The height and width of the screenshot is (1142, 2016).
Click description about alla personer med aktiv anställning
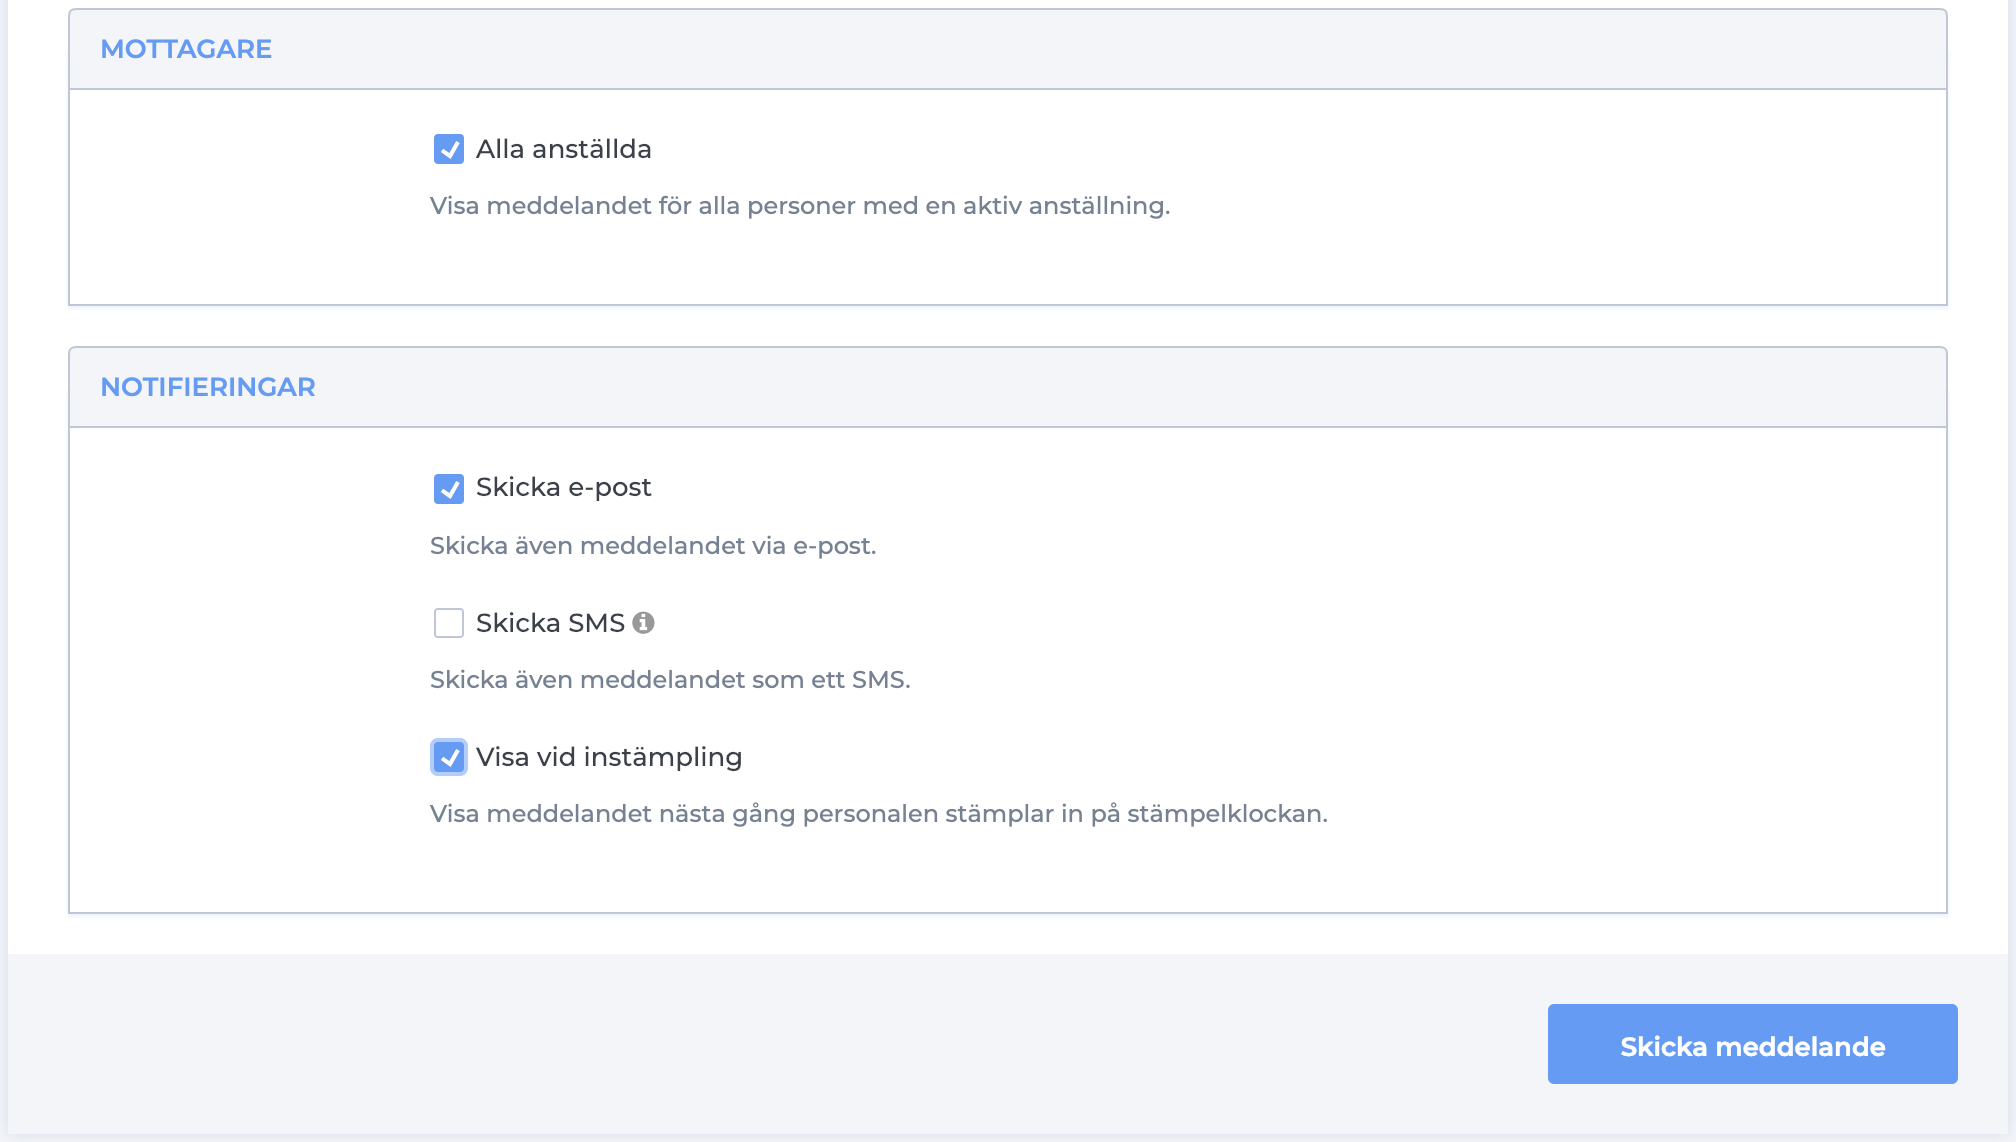[x=799, y=206]
